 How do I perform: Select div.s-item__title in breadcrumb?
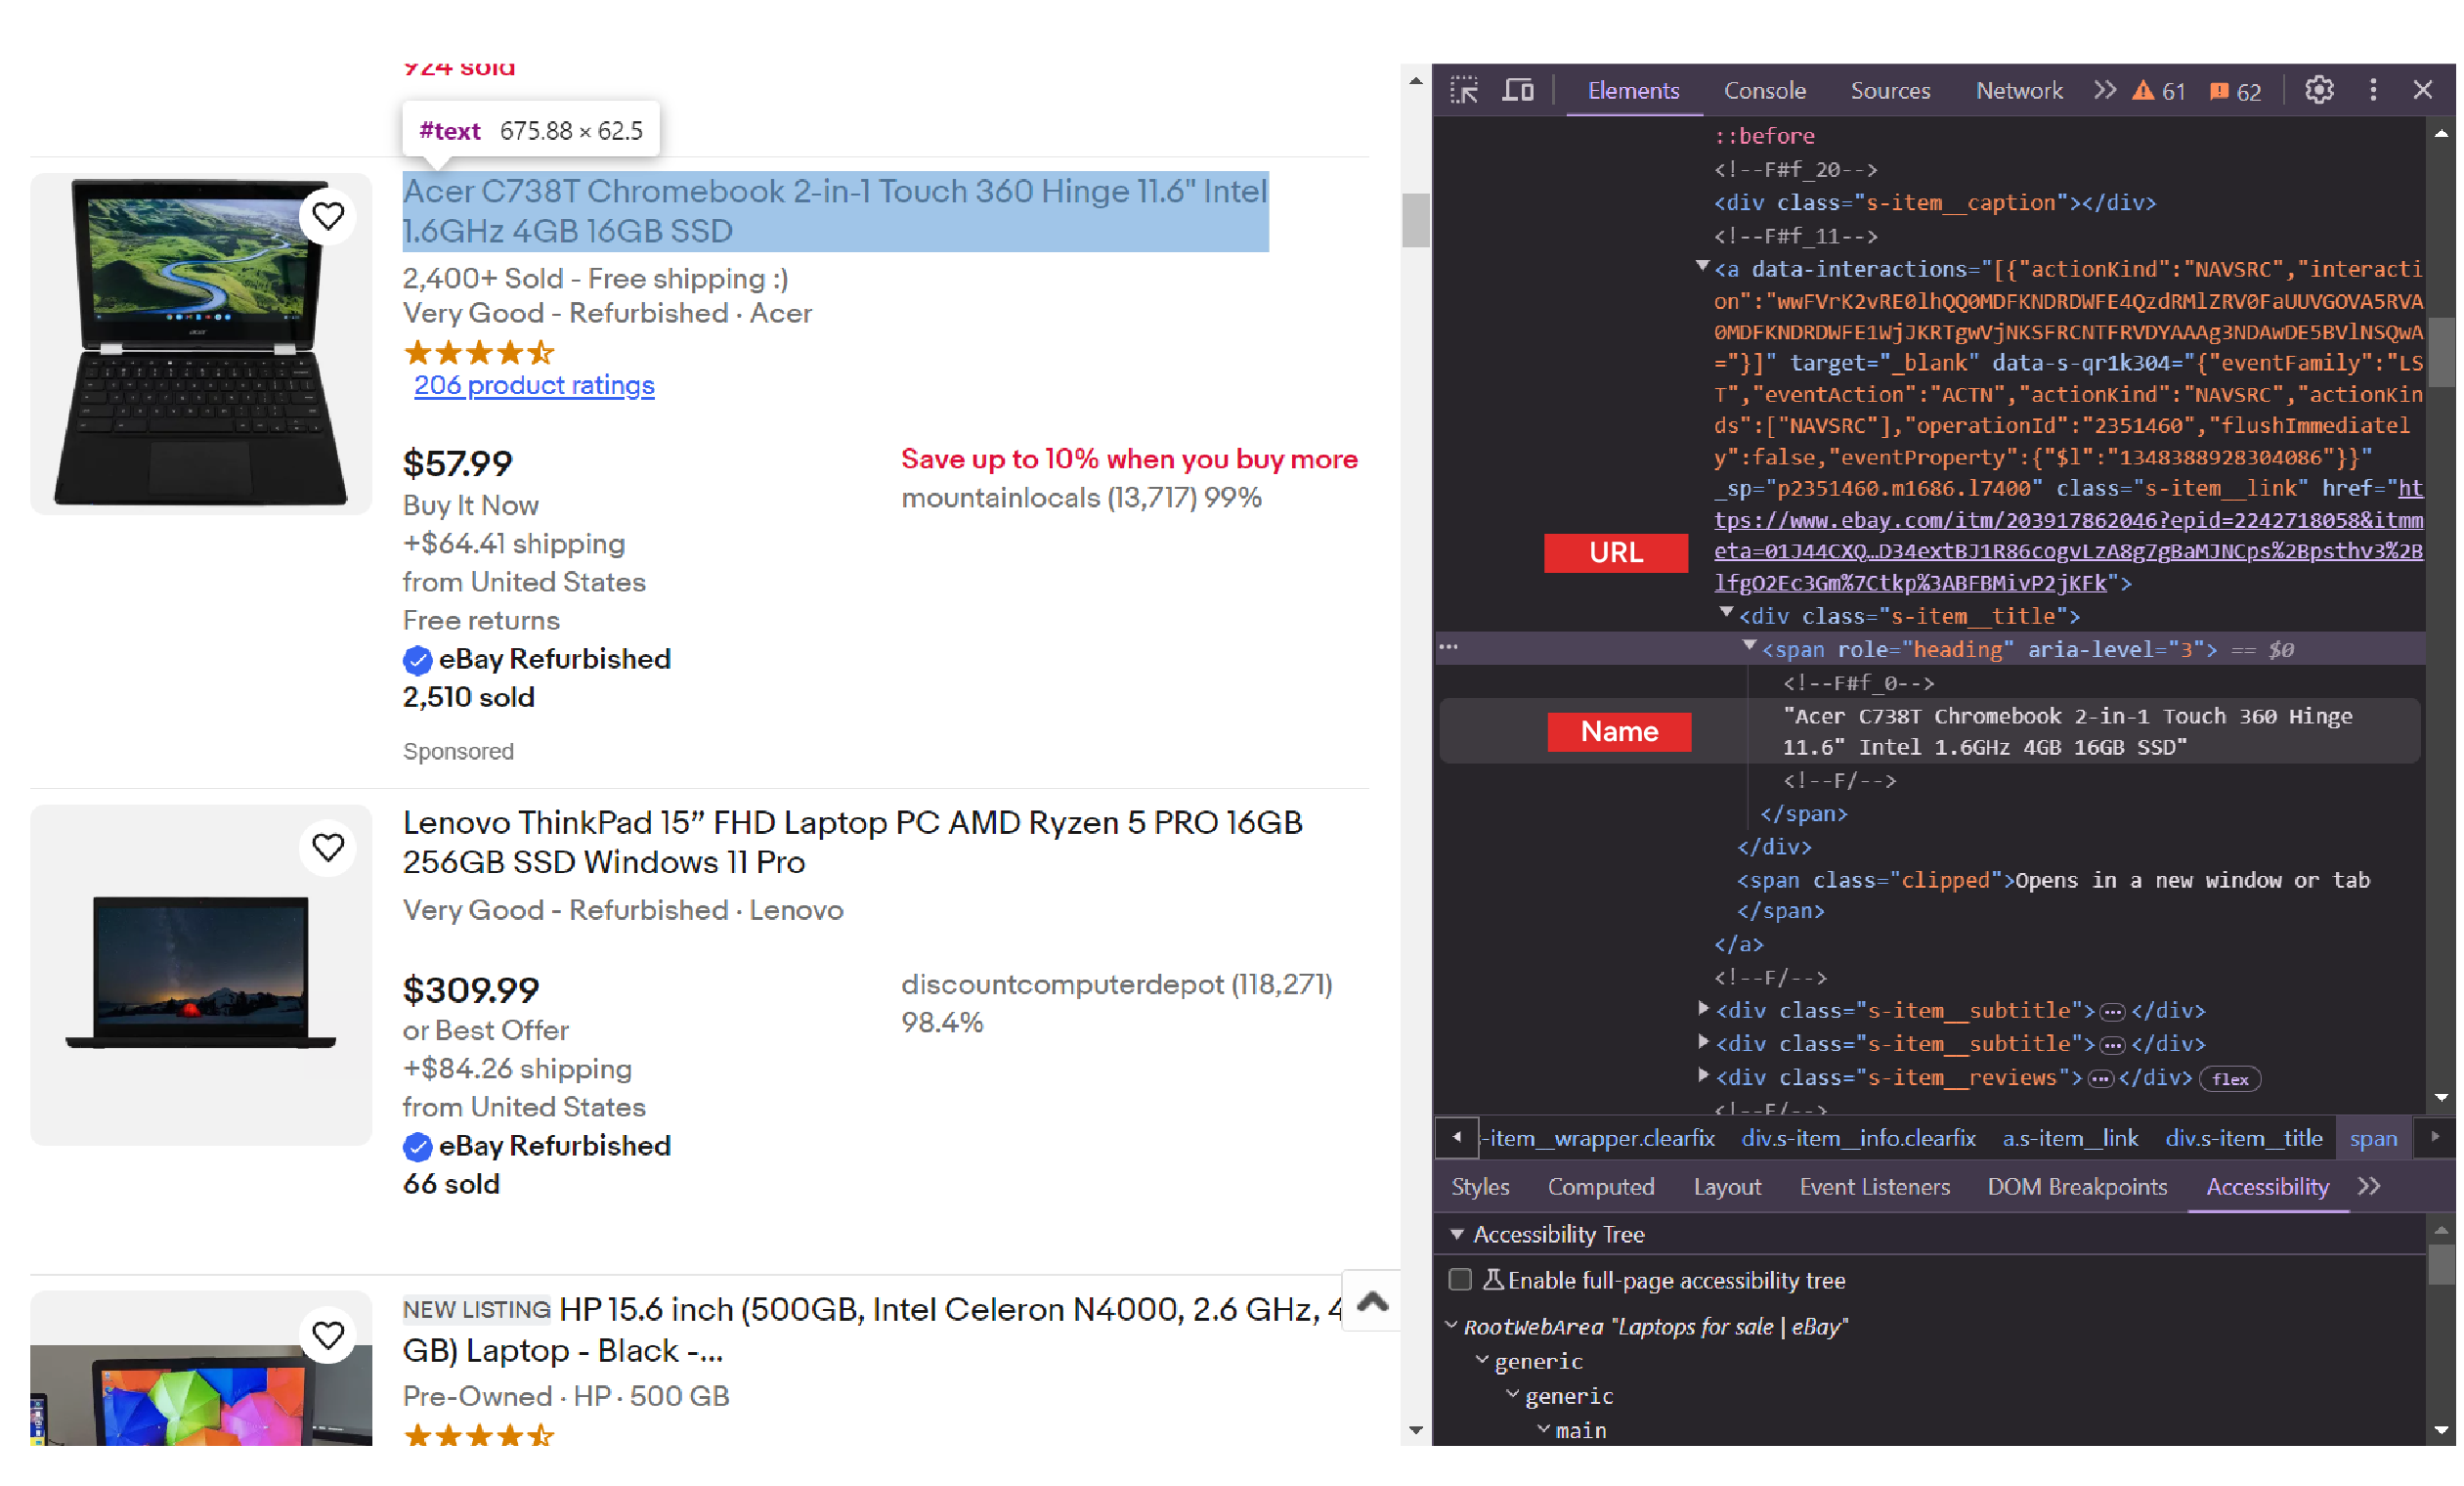coord(2243,1138)
